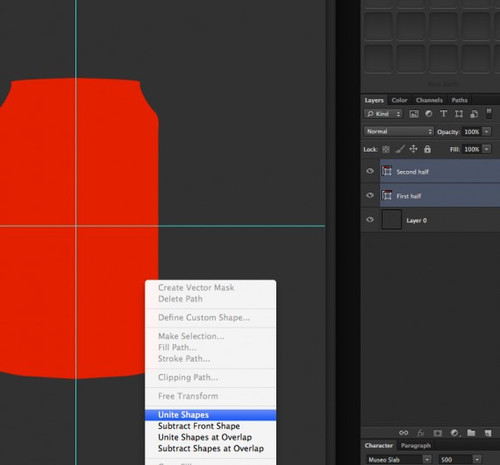The image size is (500, 465).
Task: Click the adjustment layer filter icon
Action: pos(429,114)
